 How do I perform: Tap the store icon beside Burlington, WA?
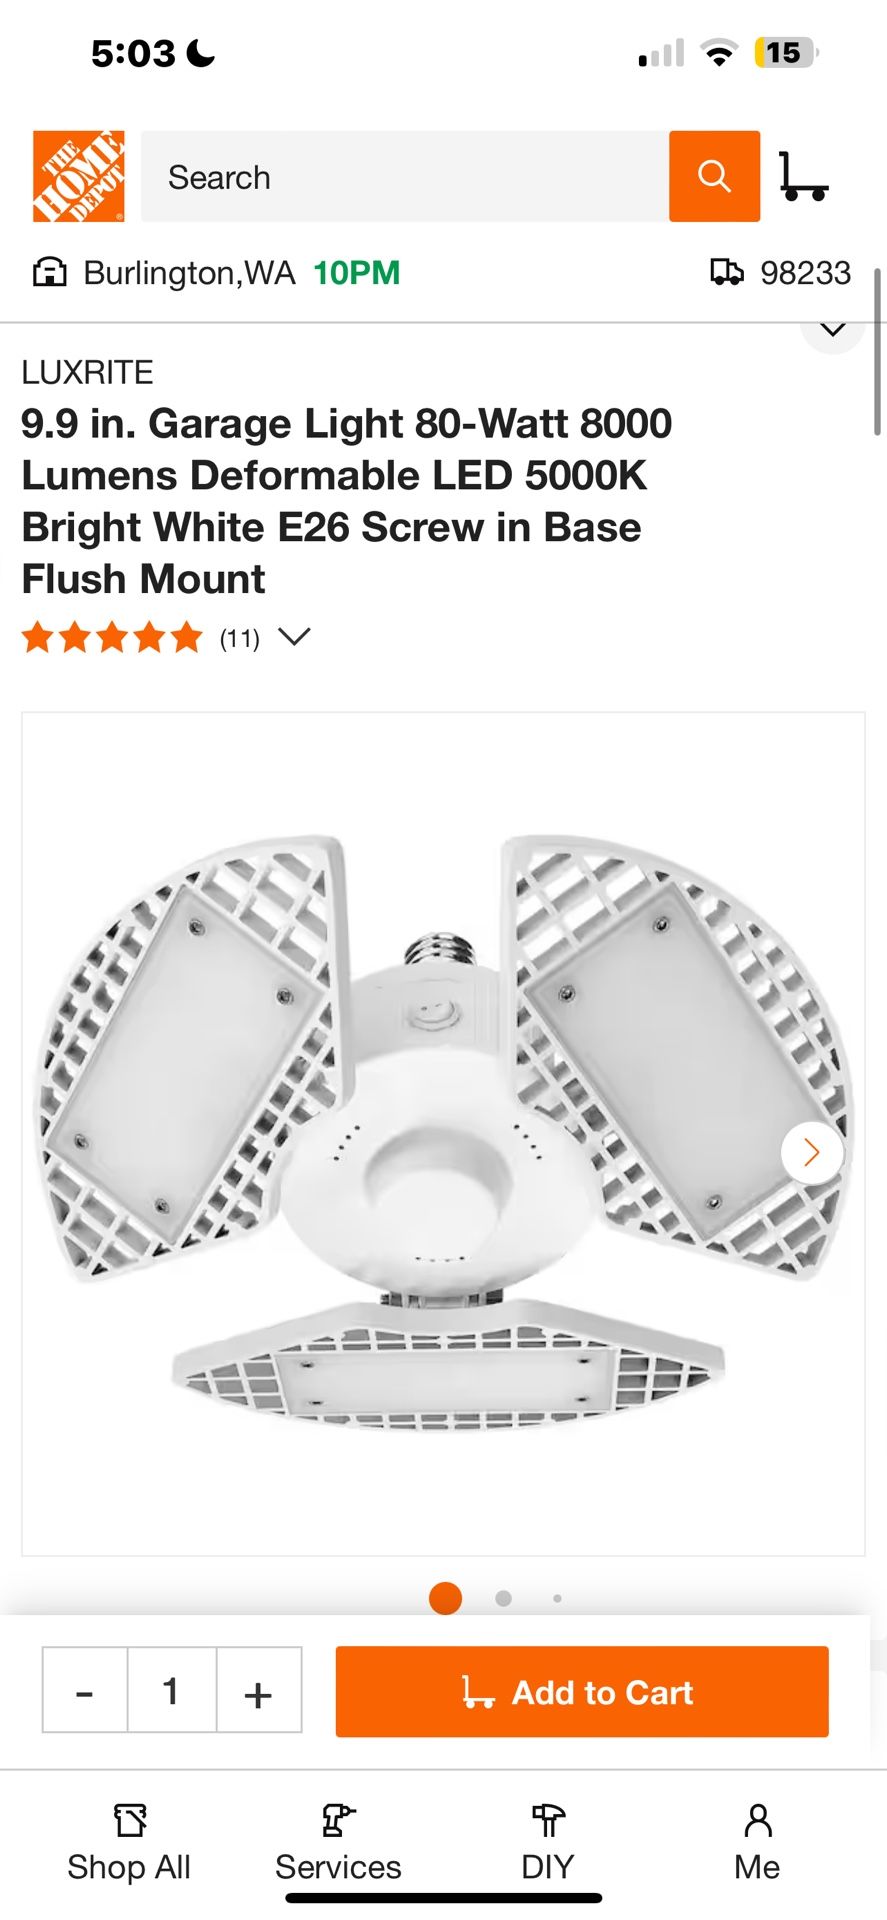tap(50, 272)
